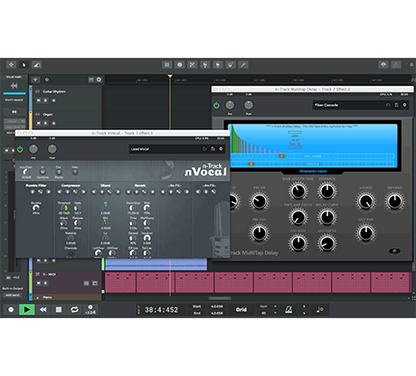The image size is (416, 376).
Task: Click the circular arrow icon above track list
Action: (x=99, y=80)
